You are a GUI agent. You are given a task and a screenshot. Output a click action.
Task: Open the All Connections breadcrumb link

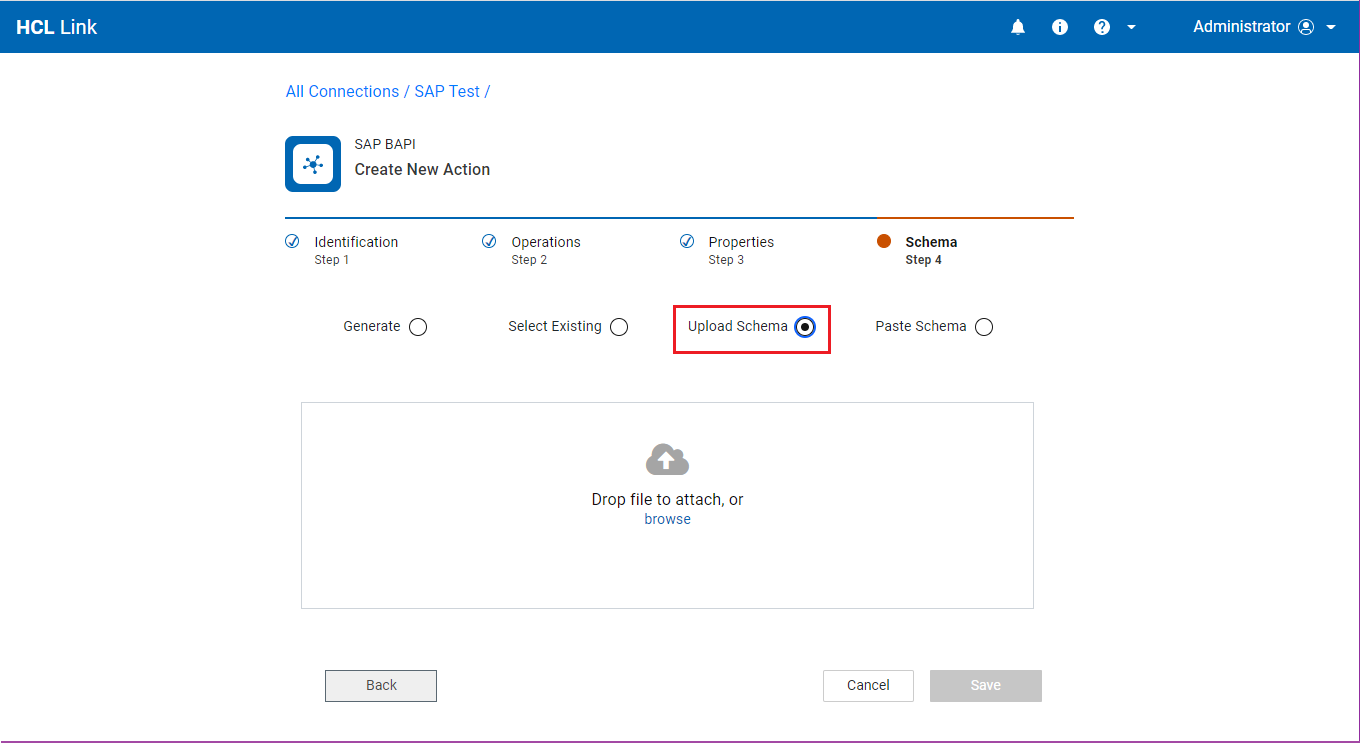tap(342, 91)
